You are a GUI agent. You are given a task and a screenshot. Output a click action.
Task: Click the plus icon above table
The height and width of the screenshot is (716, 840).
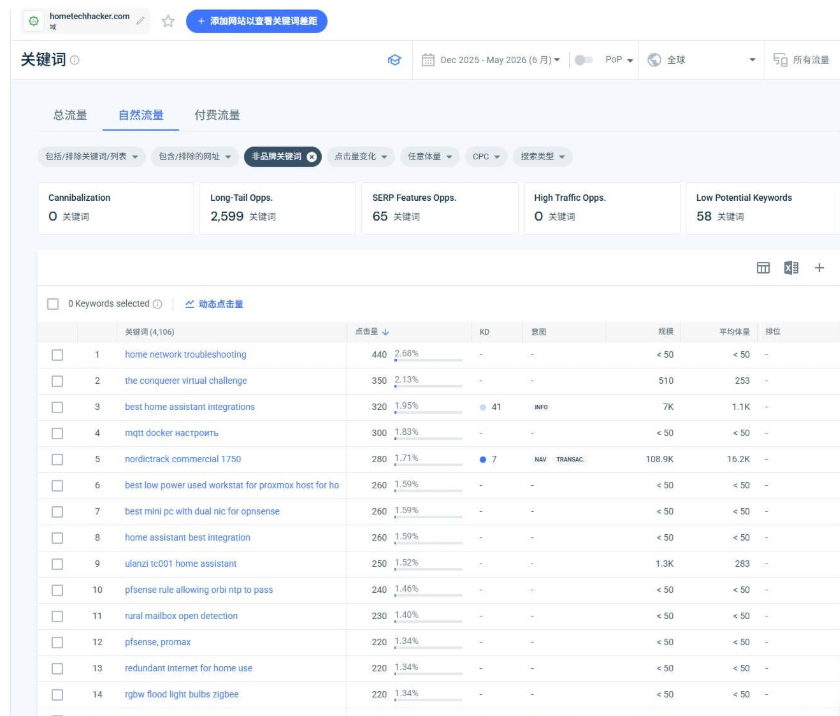pyautogui.click(x=819, y=268)
